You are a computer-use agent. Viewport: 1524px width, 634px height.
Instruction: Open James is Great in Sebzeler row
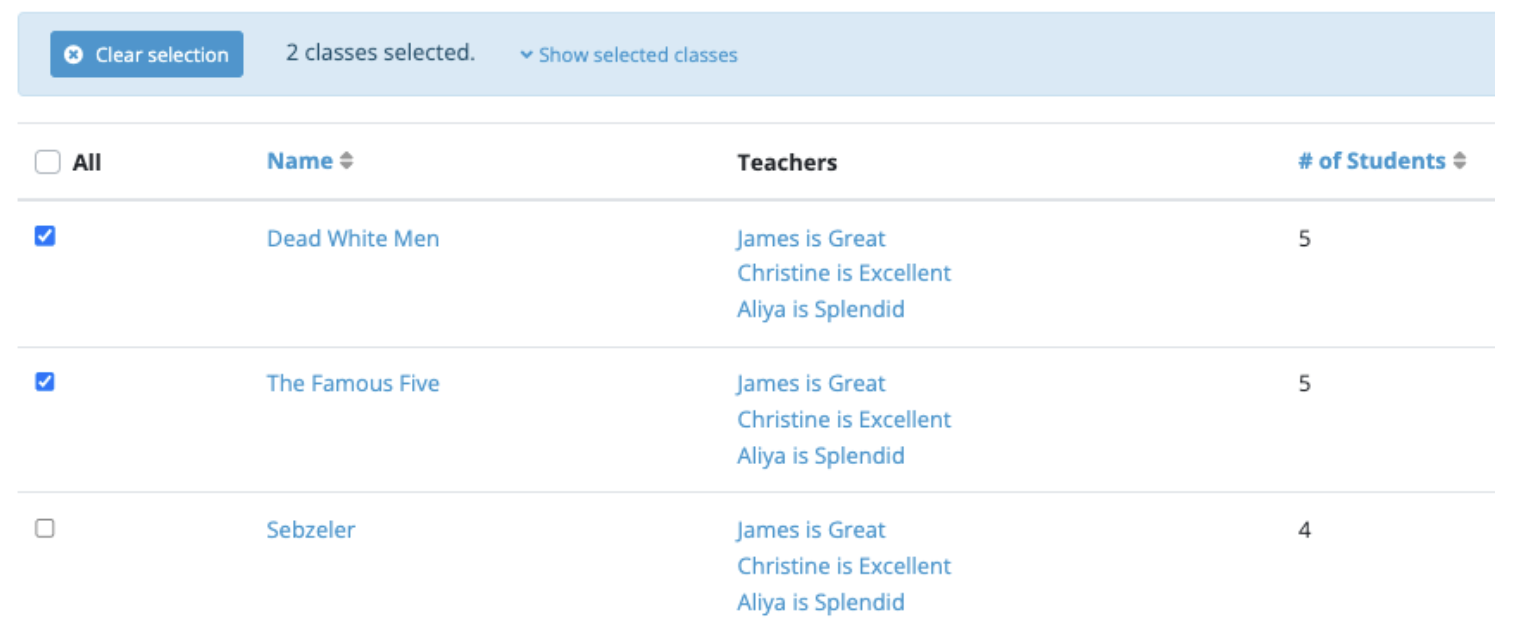[x=811, y=530]
